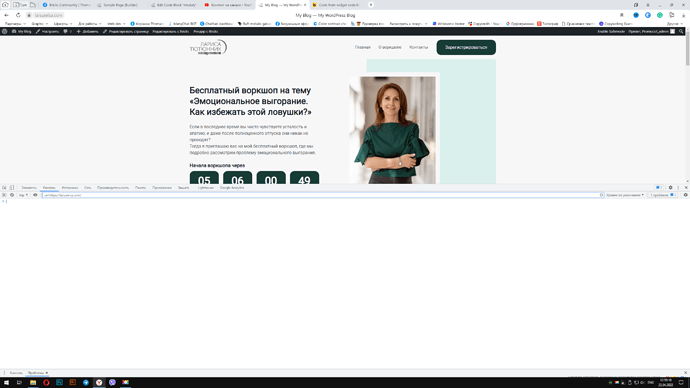The height and width of the screenshot is (388, 690).
Task: Switch to the Elements tab in DevTools
Action: pyautogui.click(x=29, y=188)
